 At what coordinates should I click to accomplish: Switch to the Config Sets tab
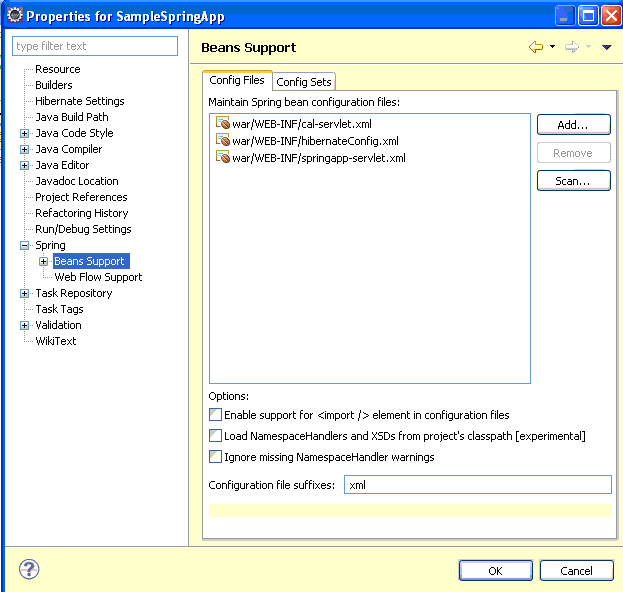pos(304,82)
